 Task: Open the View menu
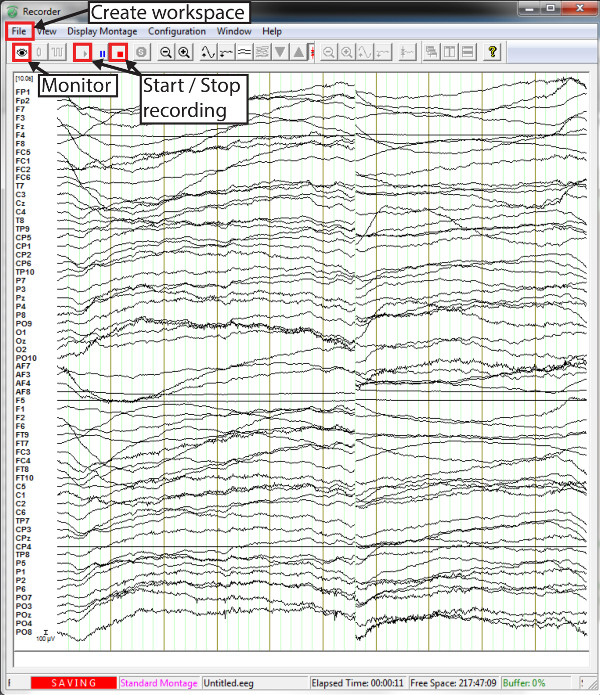[x=47, y=31]
